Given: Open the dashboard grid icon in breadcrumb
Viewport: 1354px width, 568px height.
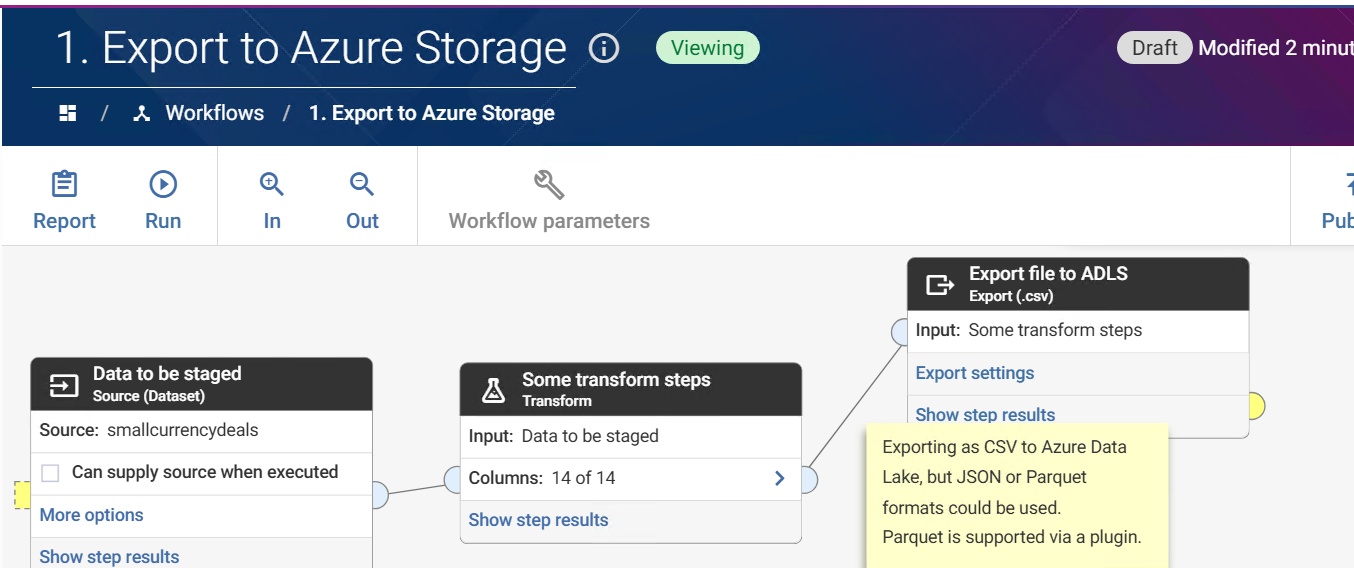Looking at the screenshot, I should (68, 113).
